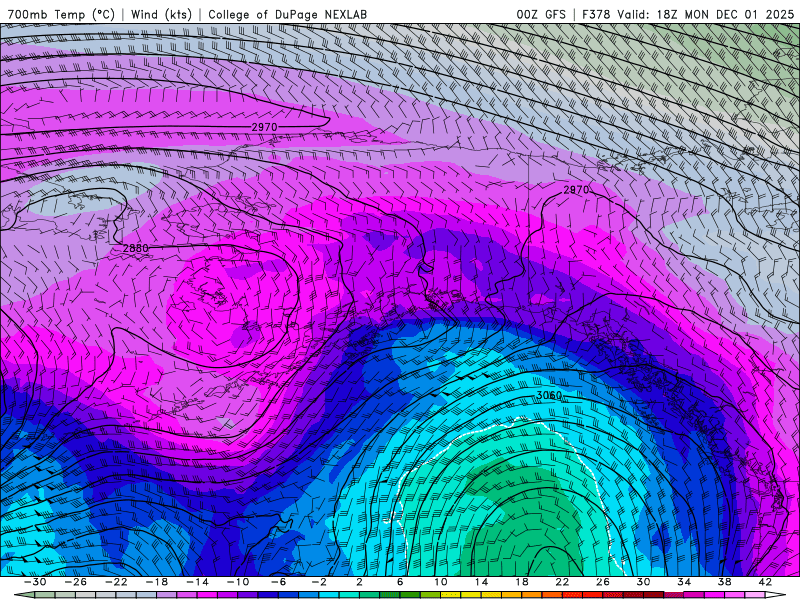
Task: Click the -30 colorbar scale label
Action: pyautogui.click(x=35, y=582)
